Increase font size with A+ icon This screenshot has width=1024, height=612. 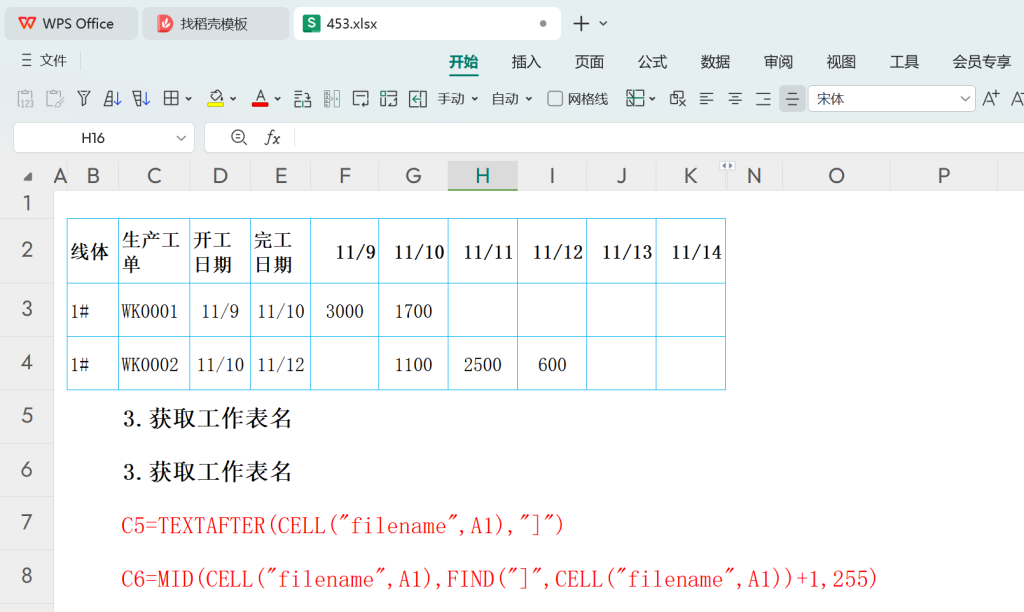click(991, 99)
